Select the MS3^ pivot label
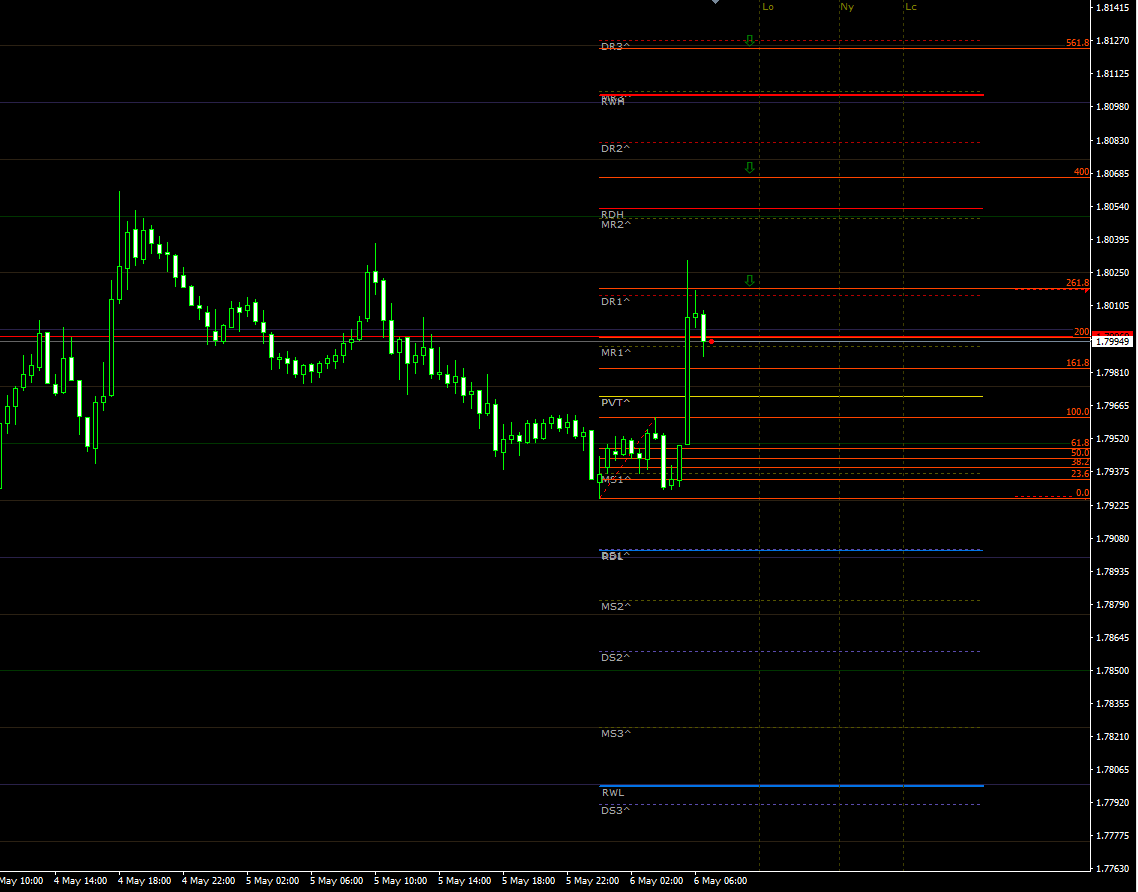The height and width of the screenshot is (892, 1138). (616, 734)
